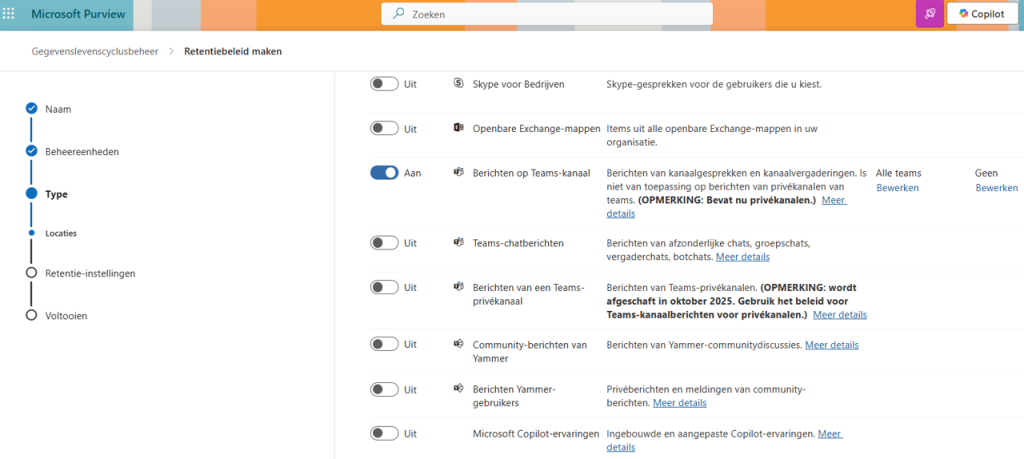Viewport: 1024px width, 459px height.
Task: Enable the Teams-chatberichten toggle
Action: pyautogui.click(x=384, y=243)
